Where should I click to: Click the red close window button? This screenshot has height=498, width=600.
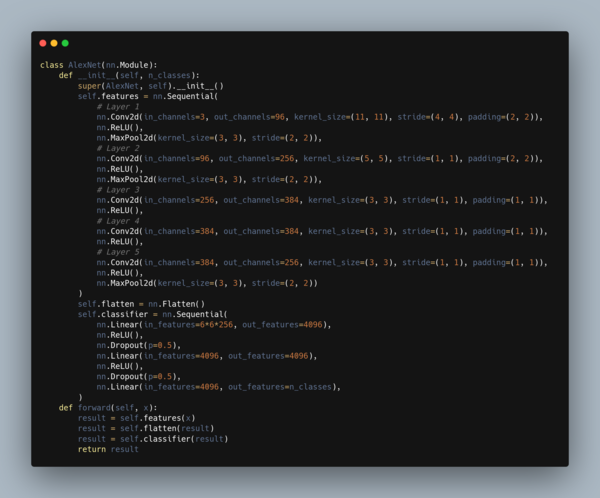click(x=43, y=43)
